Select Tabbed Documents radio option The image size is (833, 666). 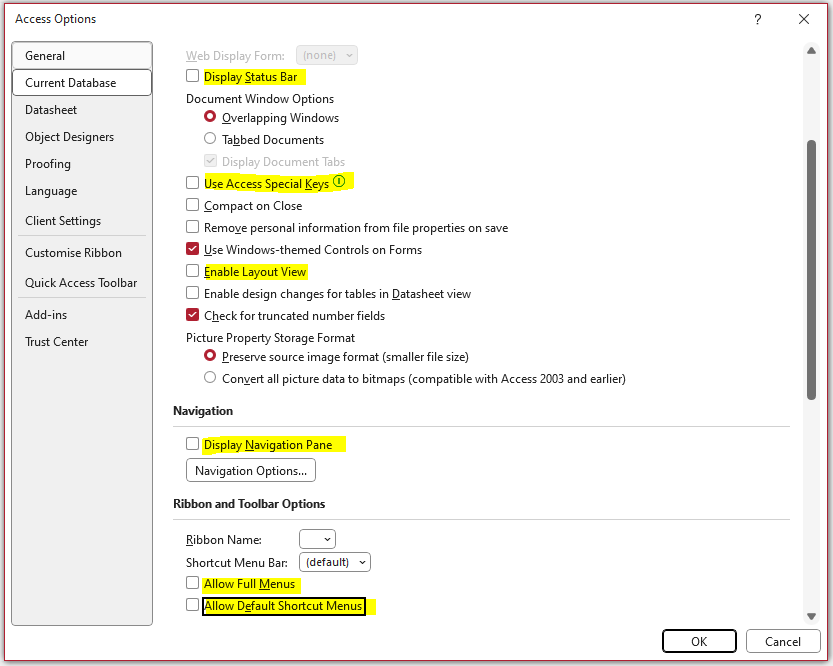[x=210, y=139]
